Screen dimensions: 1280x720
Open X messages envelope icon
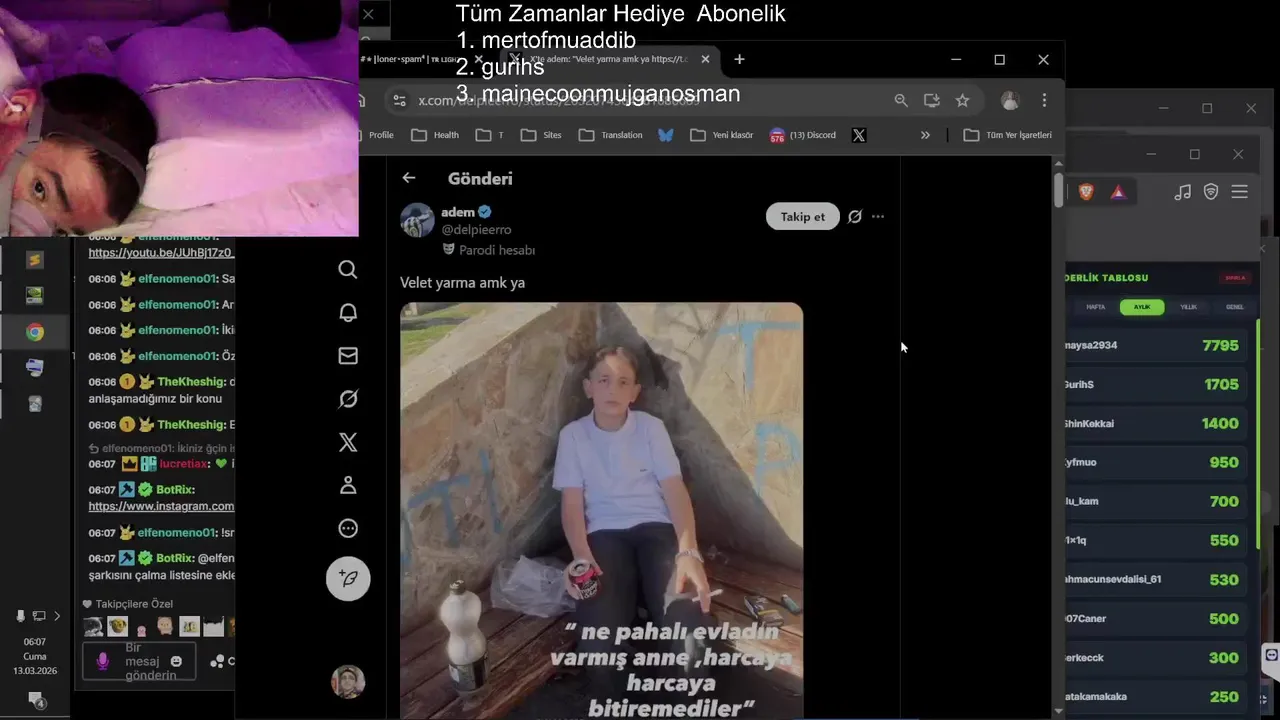tap(348, 355)
